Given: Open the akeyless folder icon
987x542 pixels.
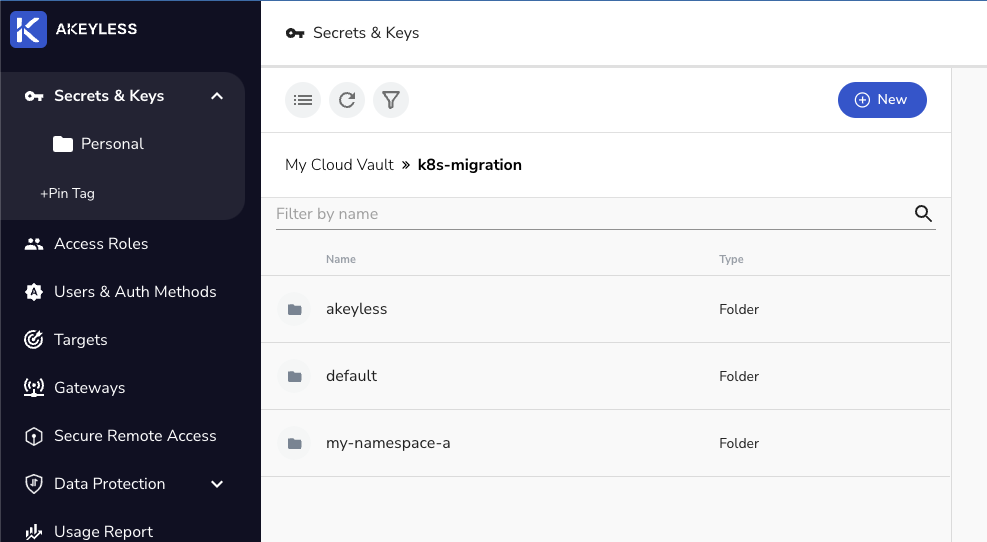Looking at the screenshot, I should [x=294, y=310].
